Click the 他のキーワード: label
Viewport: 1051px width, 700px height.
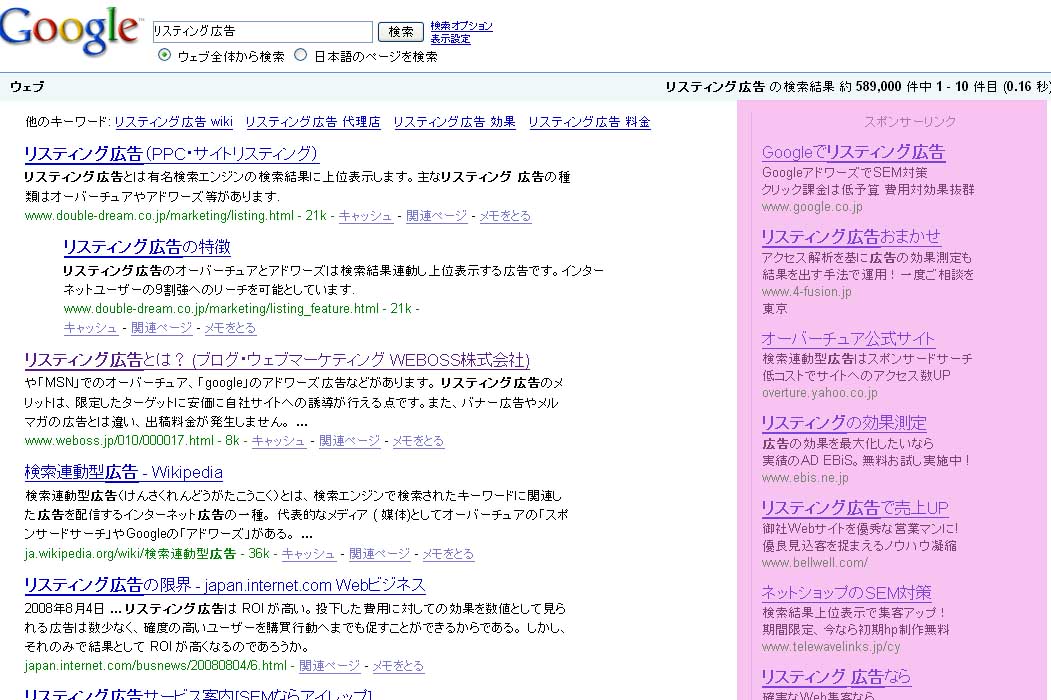click(x=67, y=122)
